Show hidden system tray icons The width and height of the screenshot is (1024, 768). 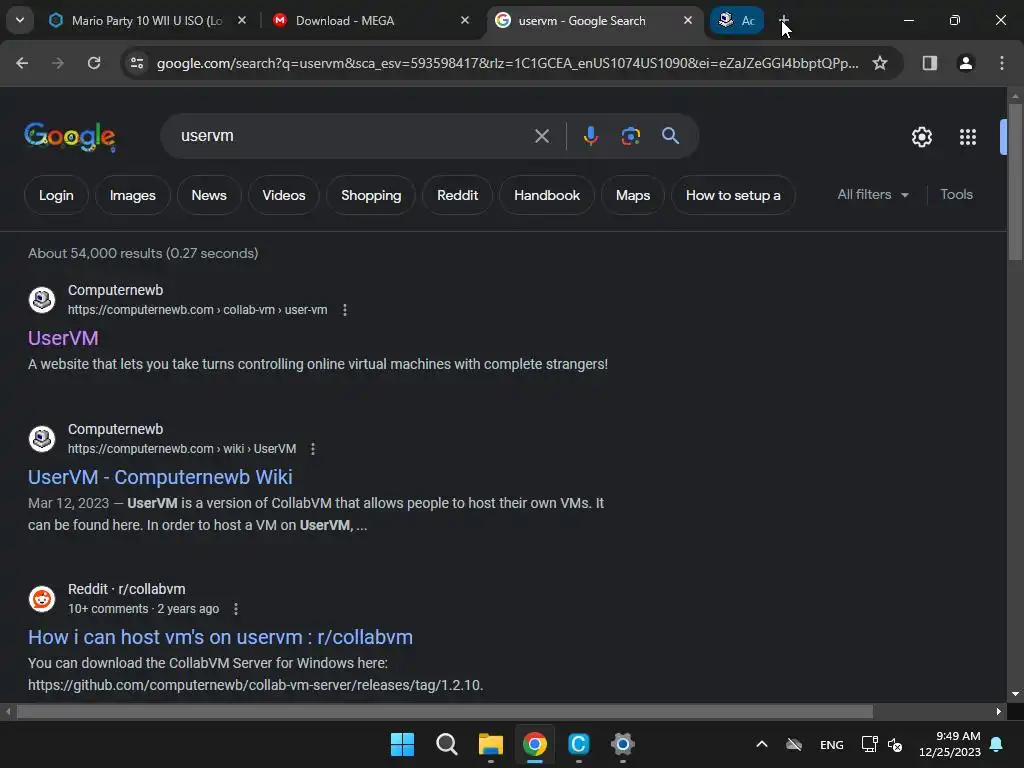tap(761, 744)
